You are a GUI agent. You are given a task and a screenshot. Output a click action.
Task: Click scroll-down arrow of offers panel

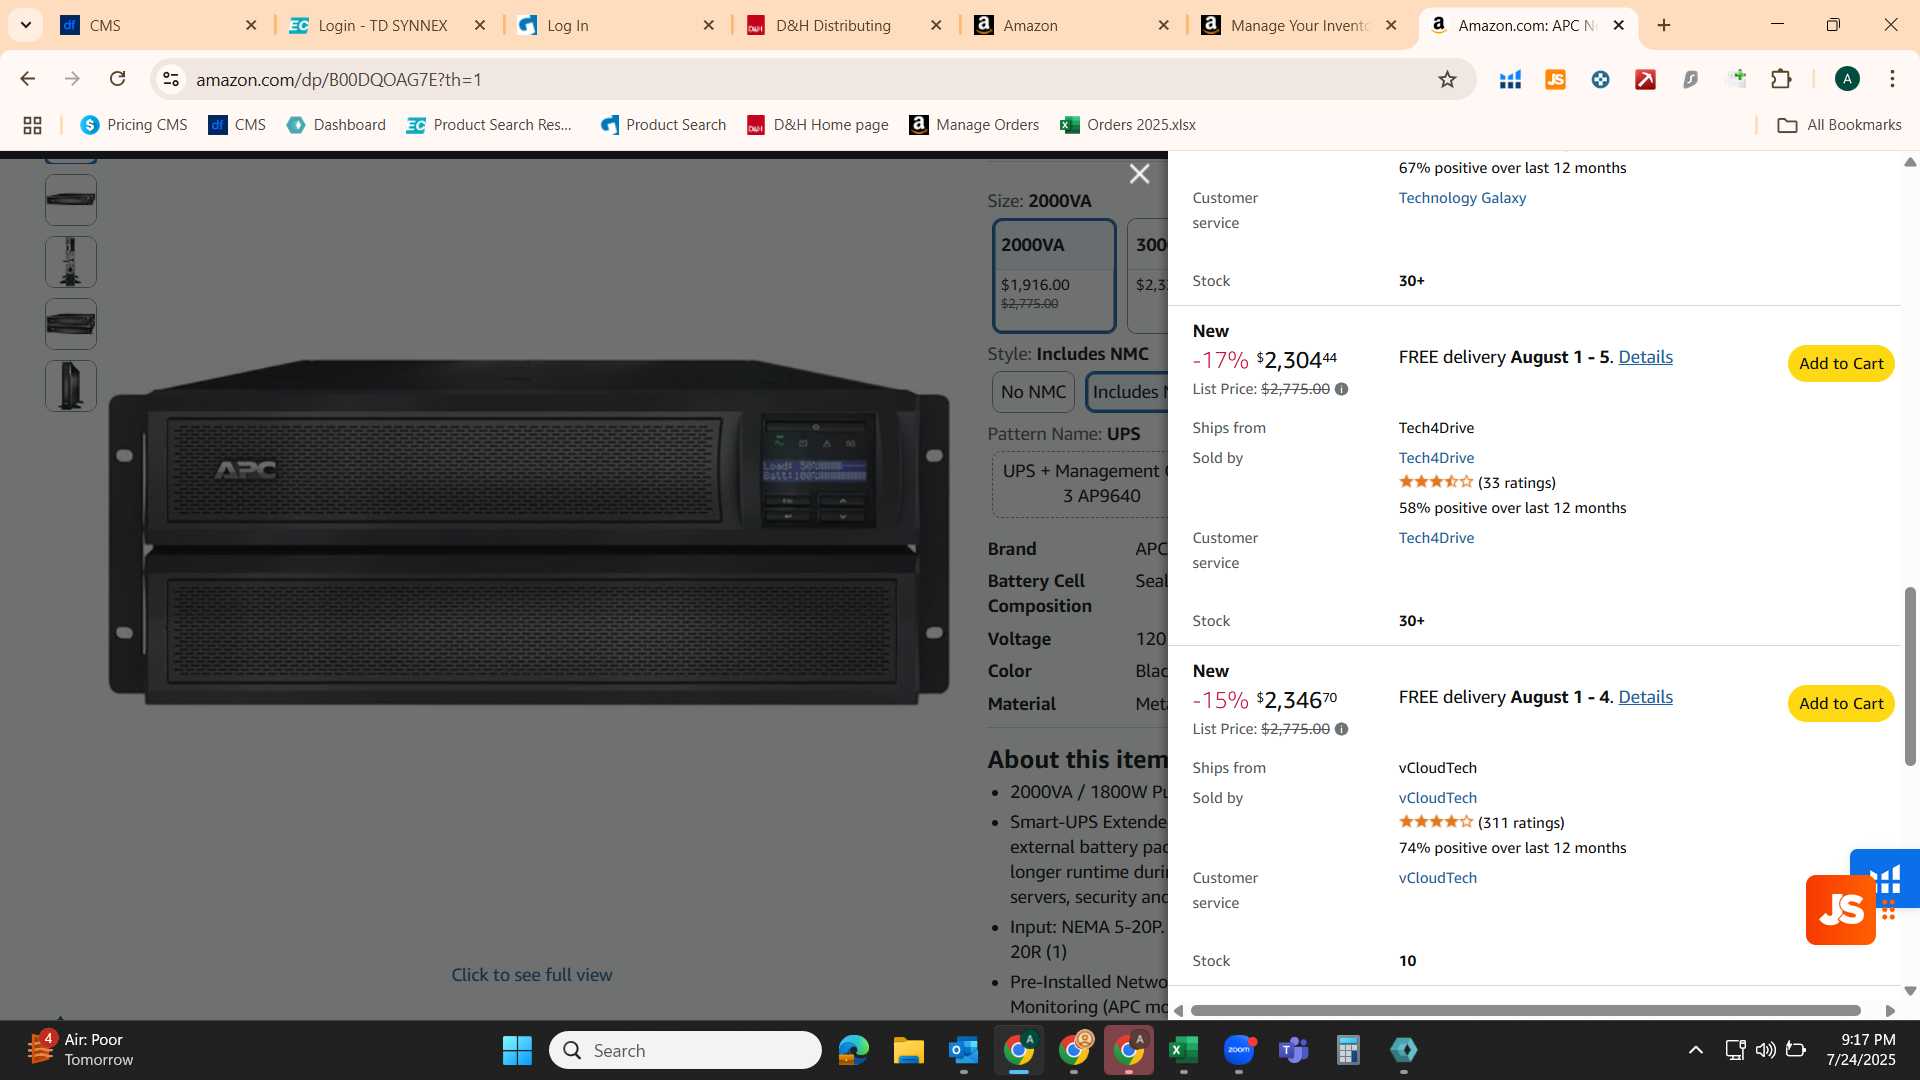[1910, 991]
